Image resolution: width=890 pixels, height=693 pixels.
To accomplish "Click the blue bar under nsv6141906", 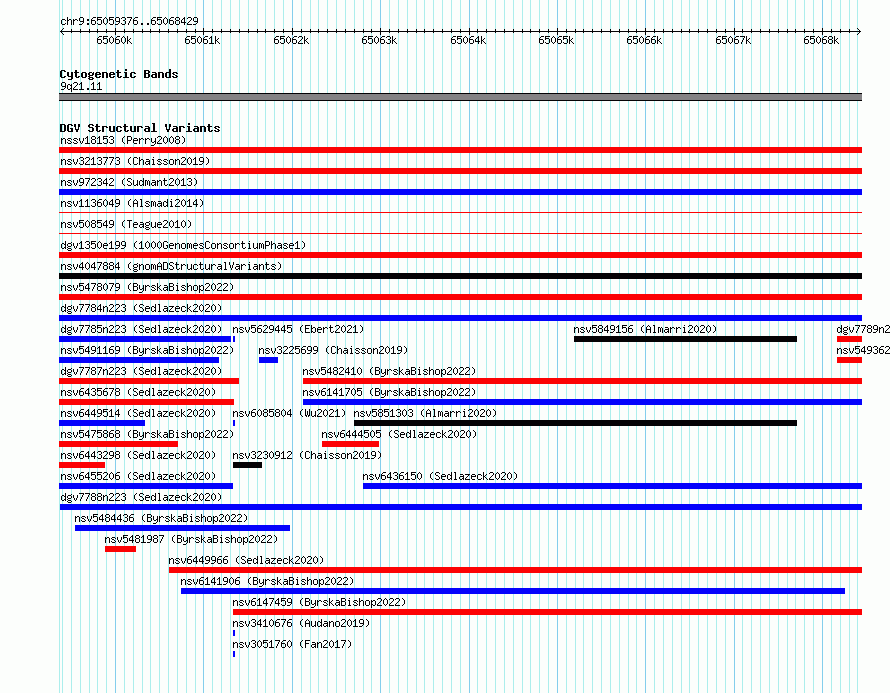I will point(513,591).
